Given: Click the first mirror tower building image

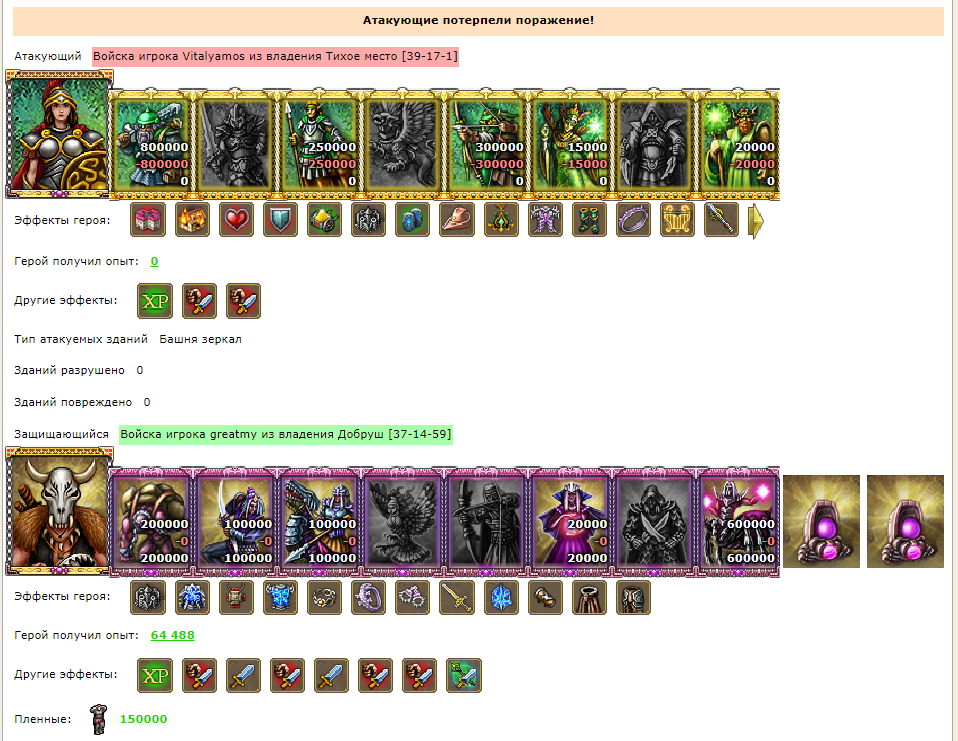Looking at the screenshot, I should pyautogui.click(x=821, y=522).
